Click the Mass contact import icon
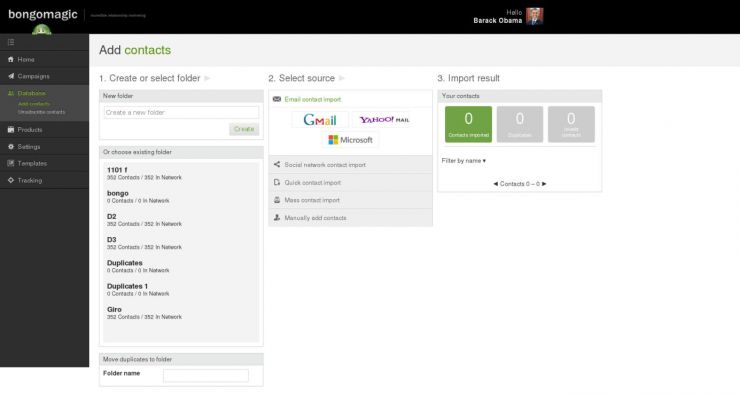740x394 pixels. click(277, 200)
